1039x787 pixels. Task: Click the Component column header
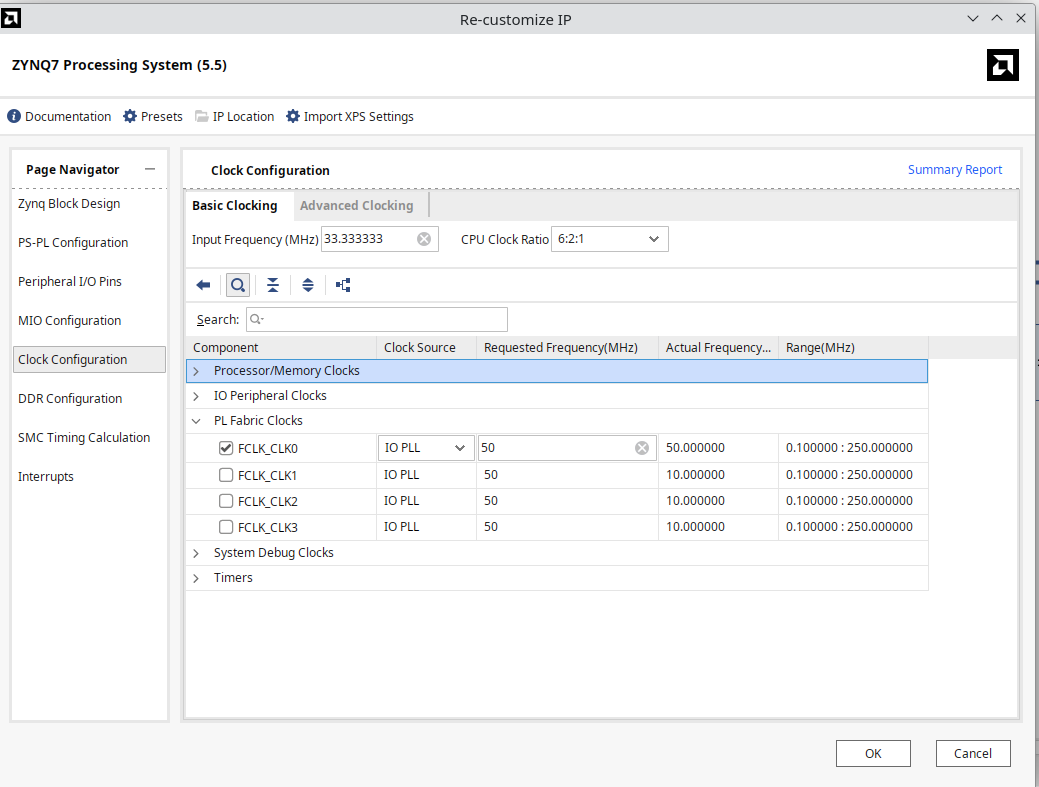pyautogui.click(x=281, y=348)
